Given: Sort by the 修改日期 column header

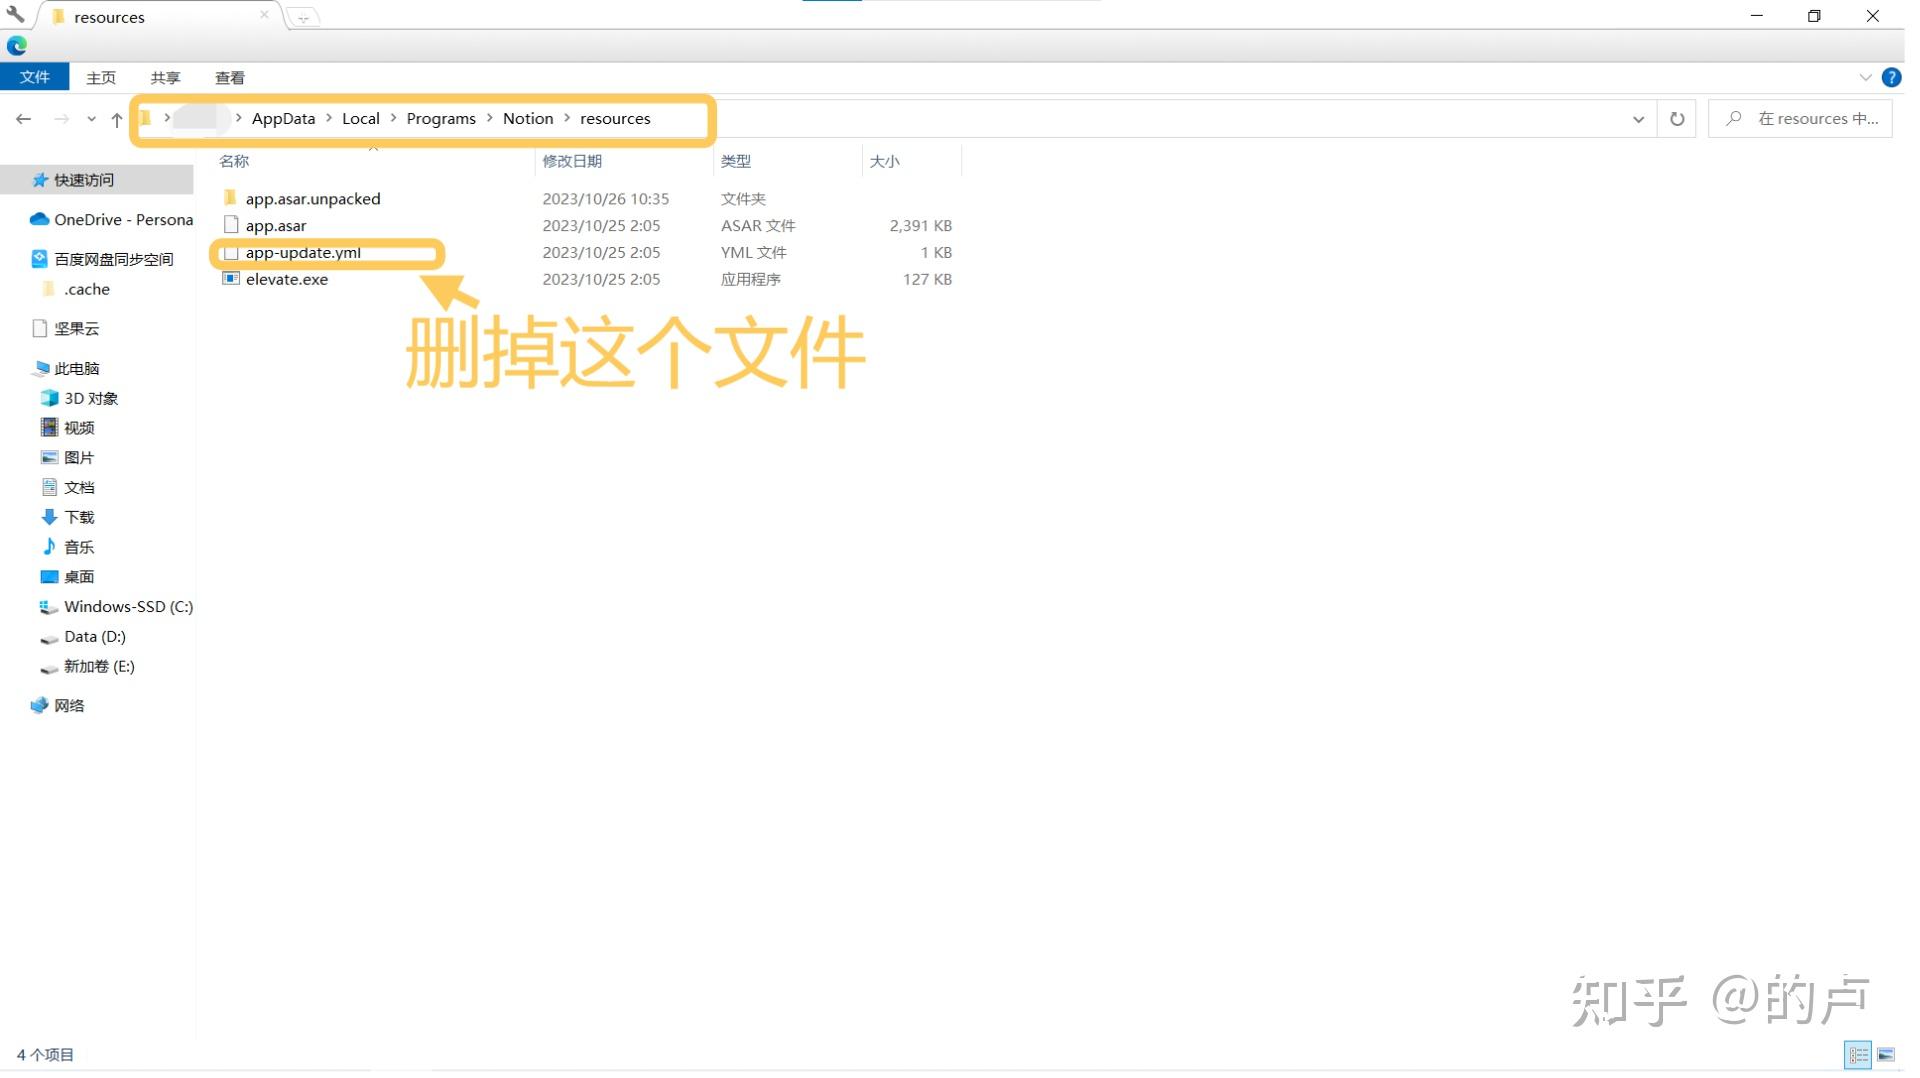Looking at the screenshot, I should (x=572, y=161).
